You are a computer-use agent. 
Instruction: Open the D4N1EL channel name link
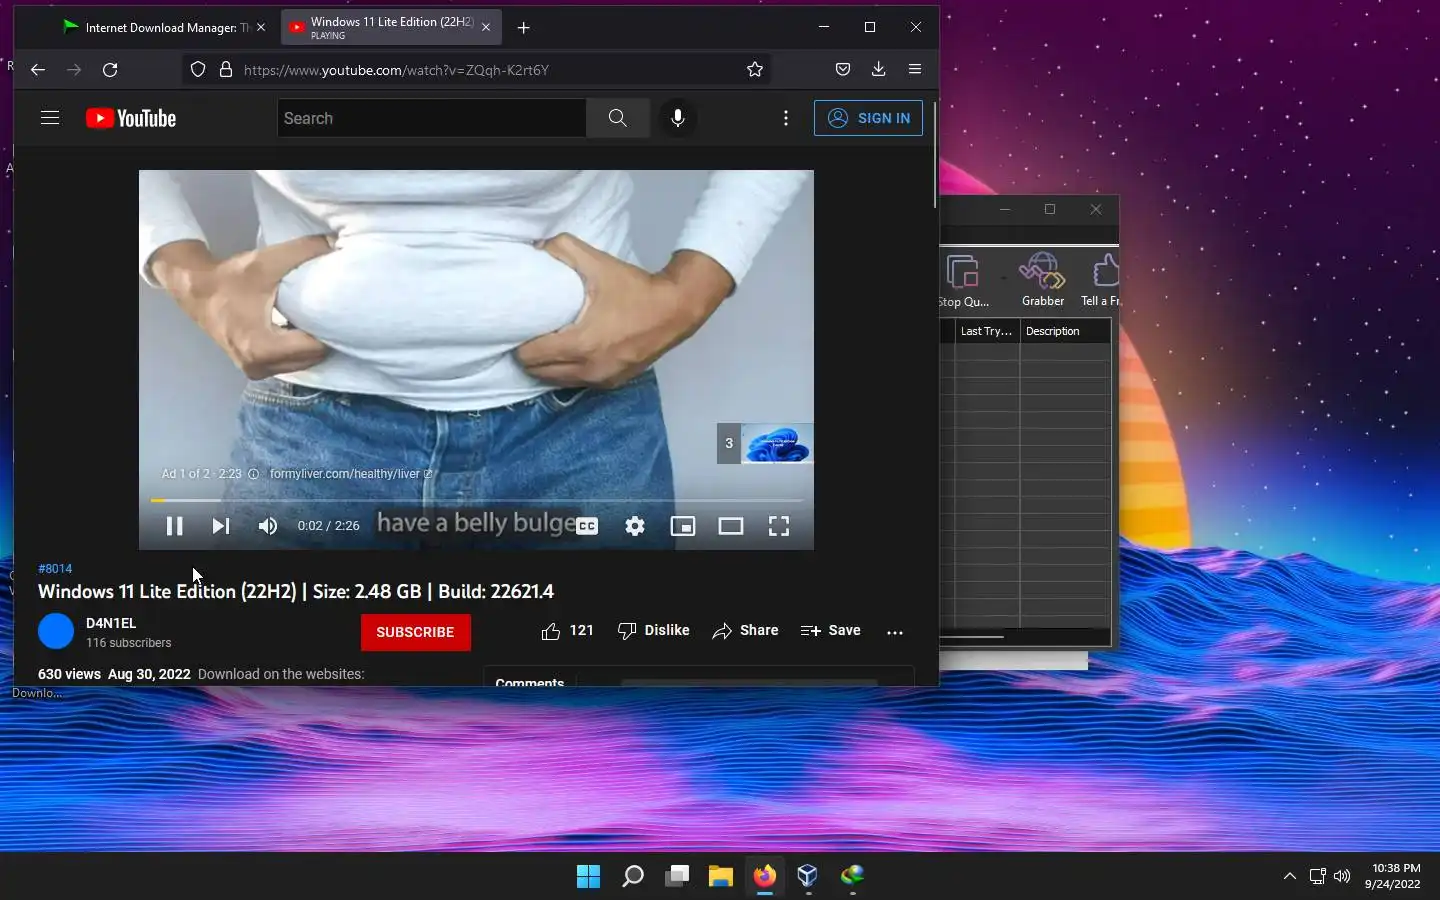pos(111,623)
